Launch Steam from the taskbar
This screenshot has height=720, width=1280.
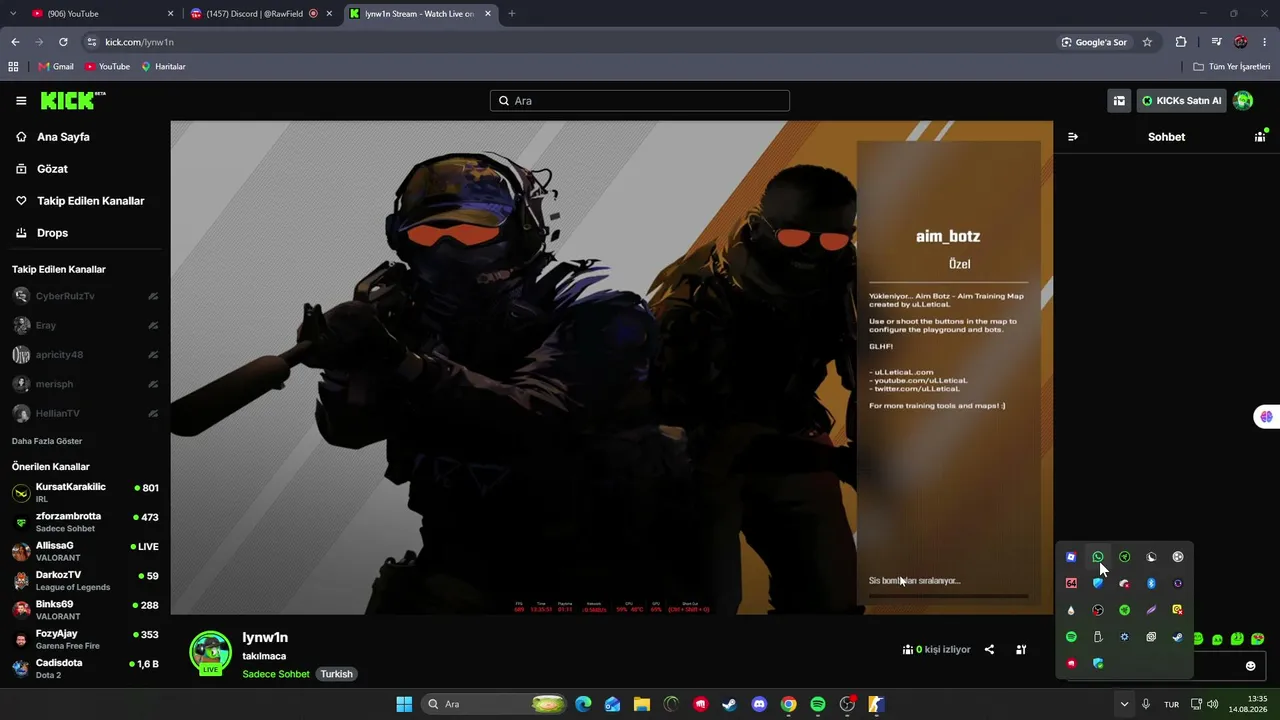730,704
